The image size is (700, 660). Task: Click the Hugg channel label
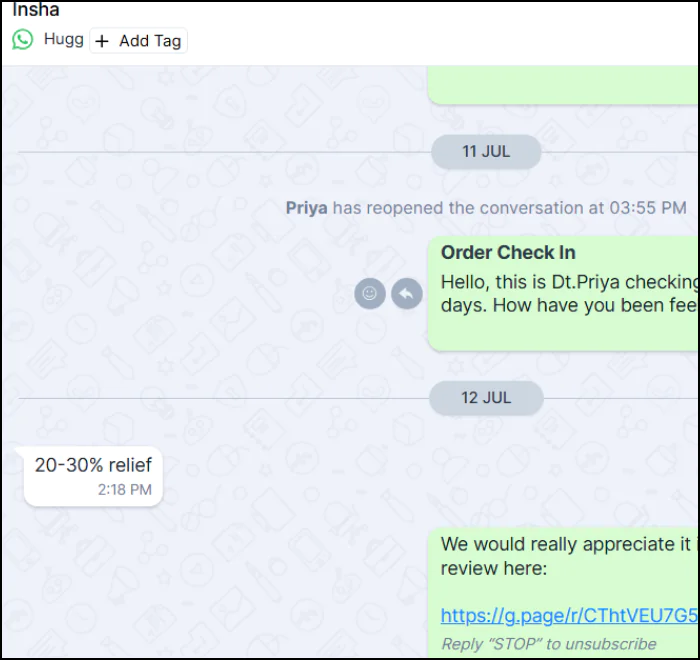pos(64,39)
